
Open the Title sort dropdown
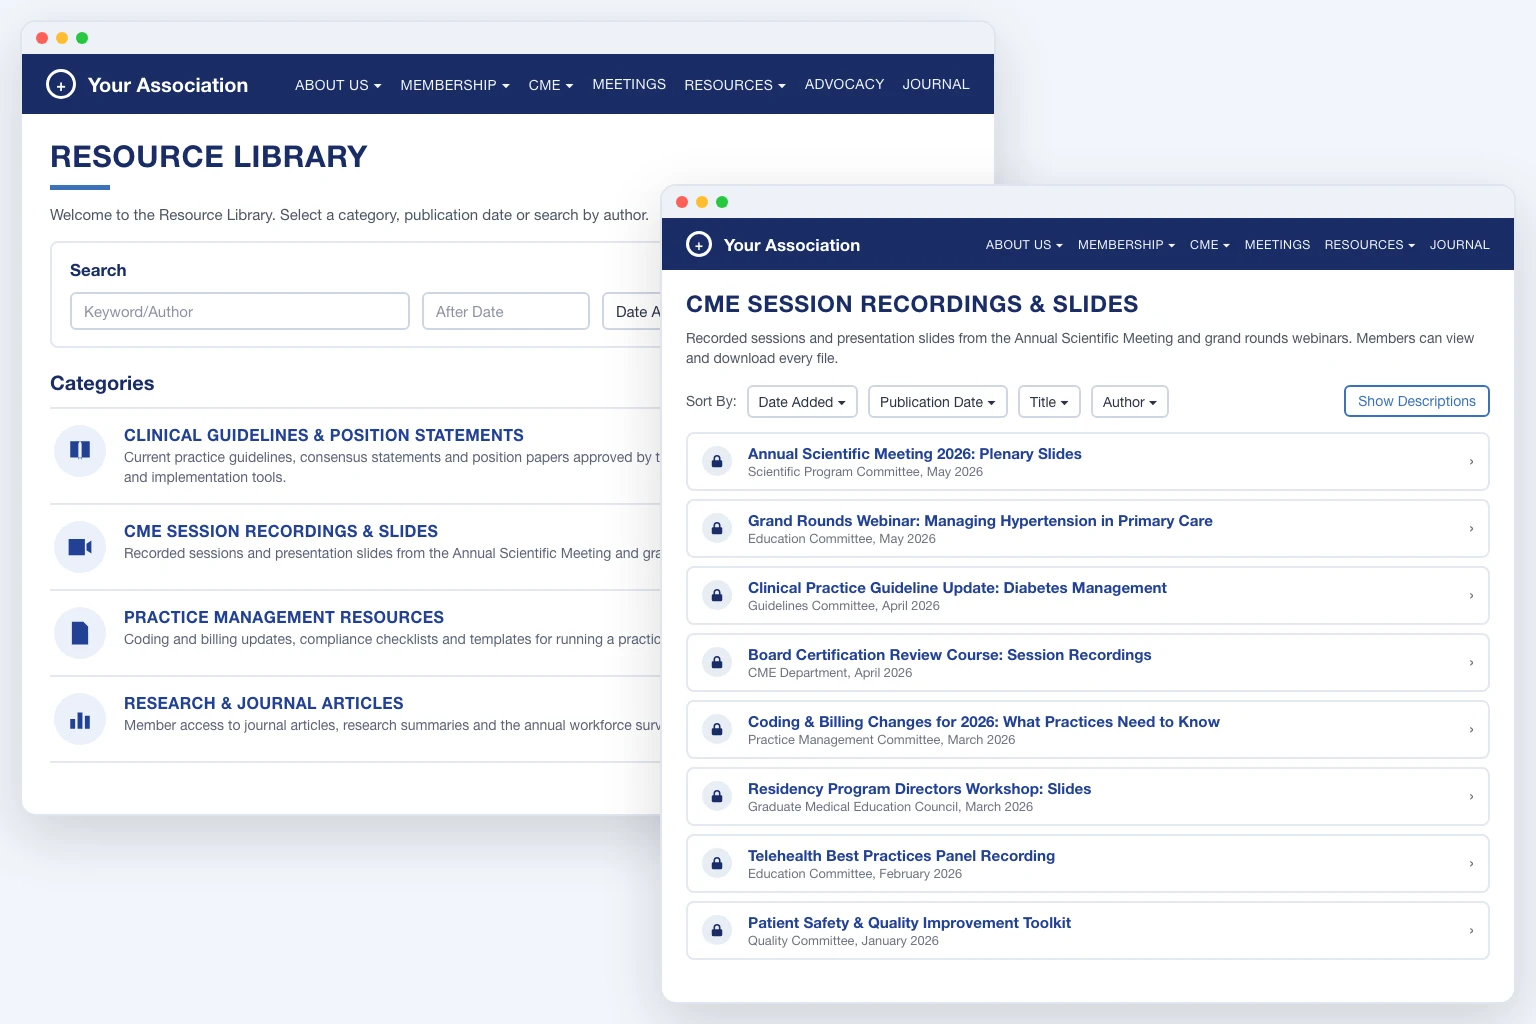tap(1049, 402)
